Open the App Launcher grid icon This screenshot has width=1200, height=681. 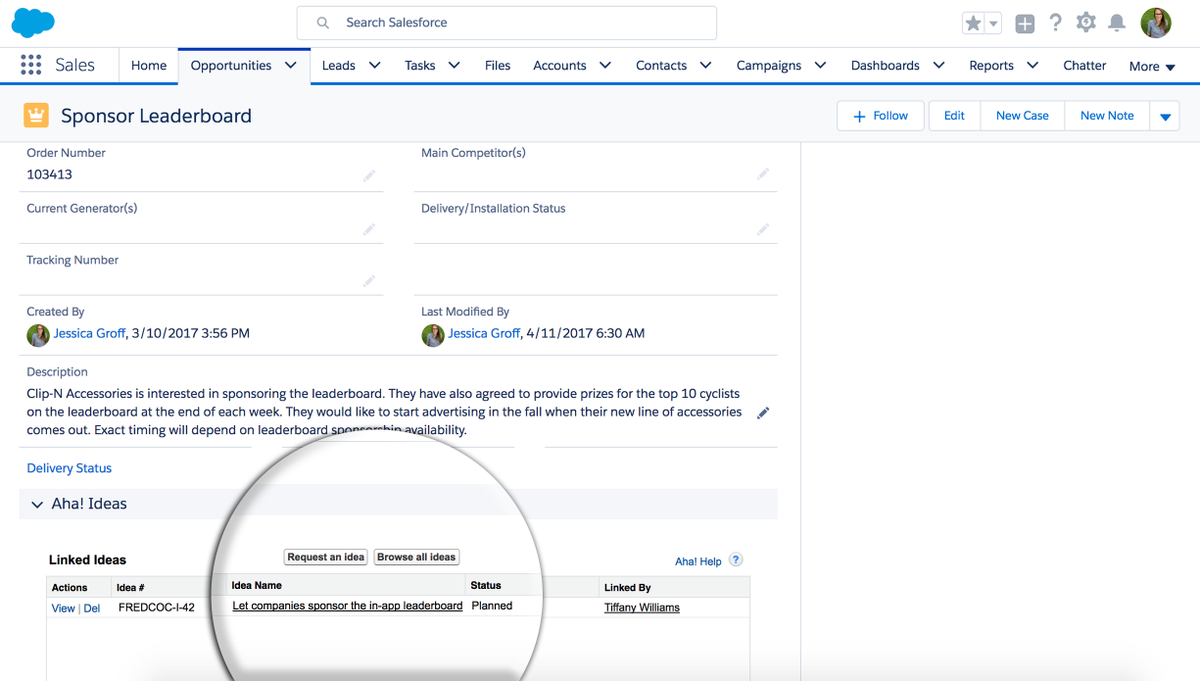tap(31, 65)
